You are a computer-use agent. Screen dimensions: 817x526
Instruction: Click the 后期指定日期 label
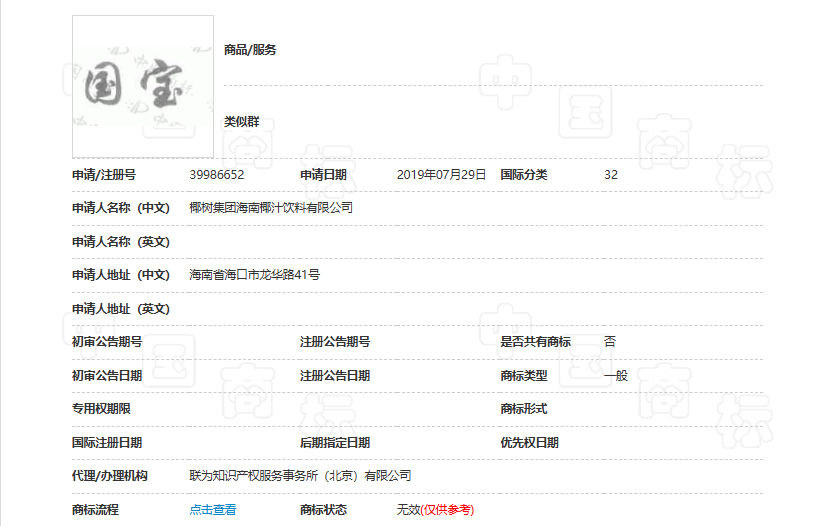(x=335, y=443)
